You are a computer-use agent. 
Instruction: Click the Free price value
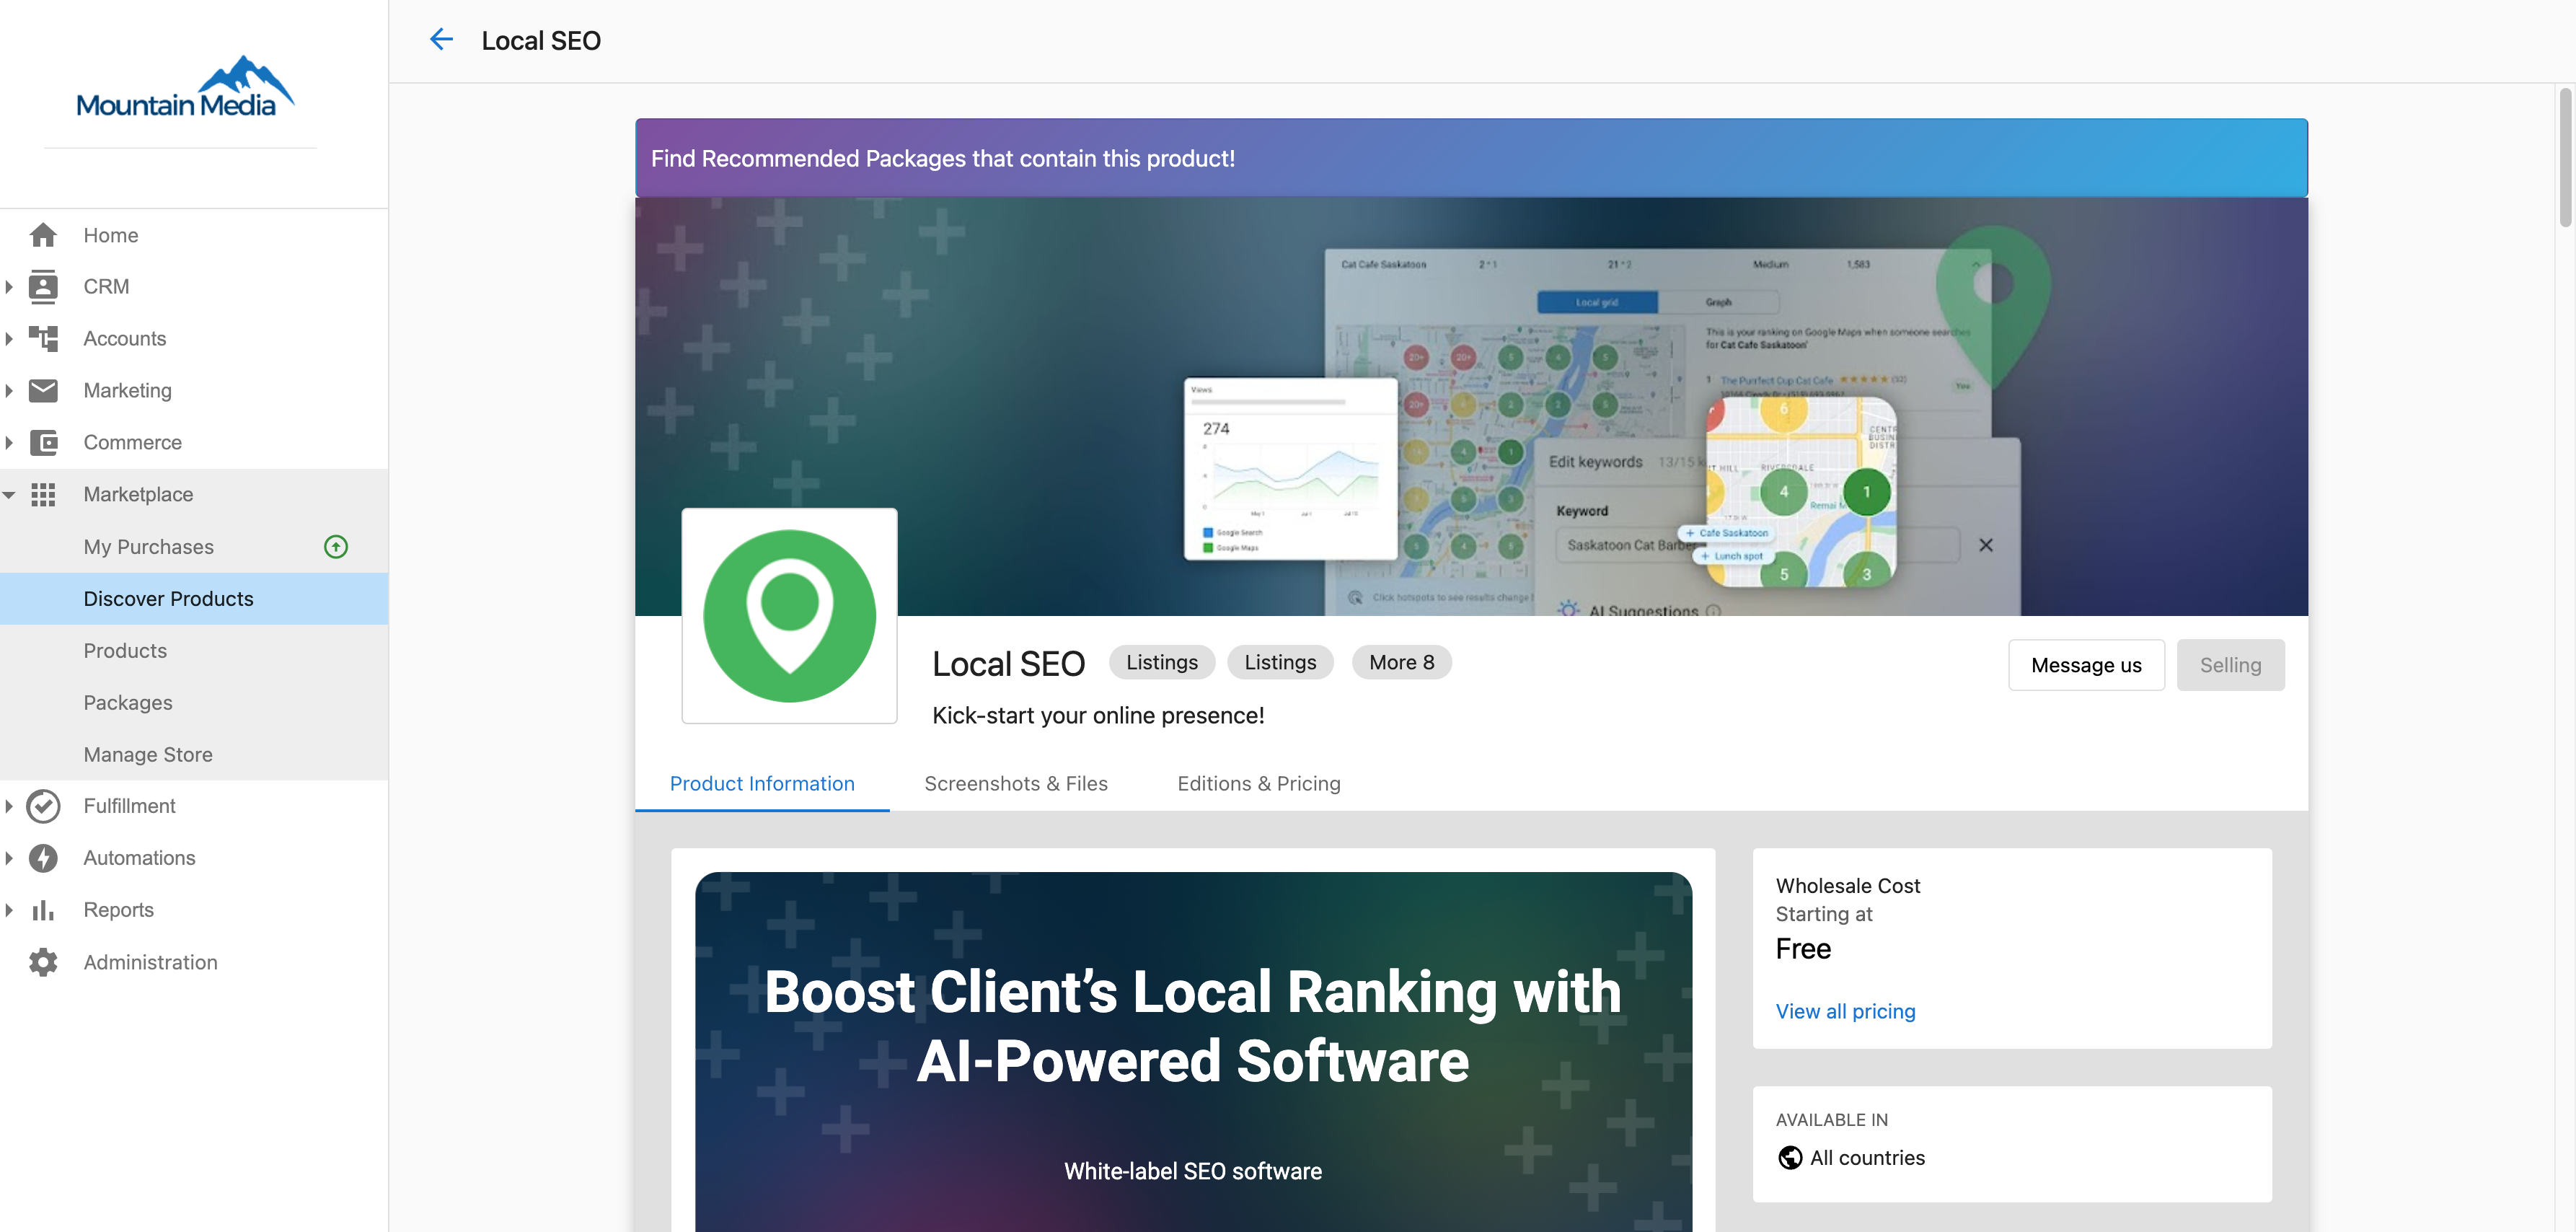pos(1803,949)
